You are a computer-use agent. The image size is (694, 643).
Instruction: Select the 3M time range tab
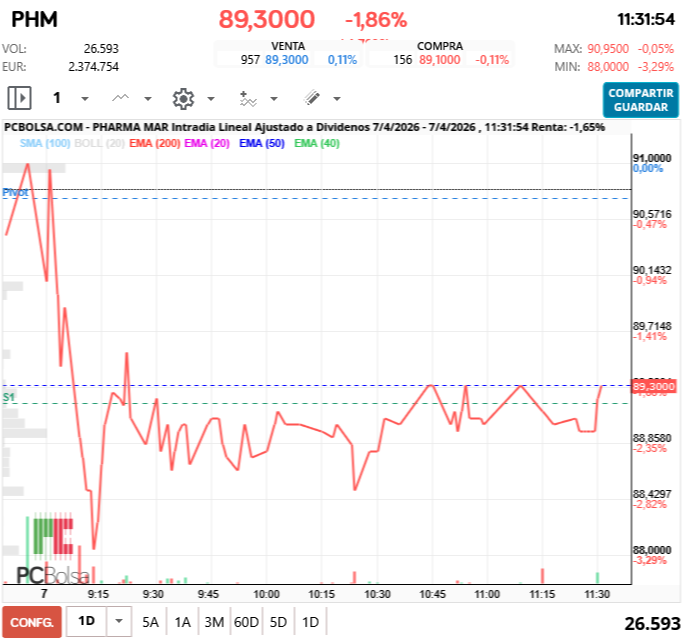[x=214, y=622]
